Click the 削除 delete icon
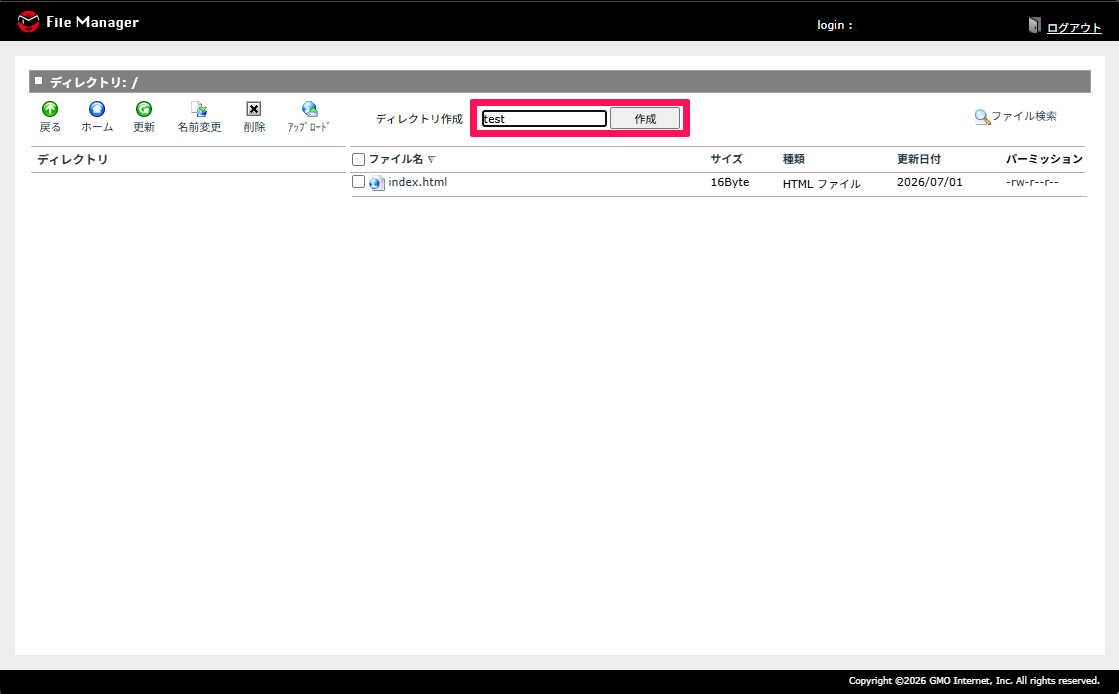Screen dimensions: 1119x694 pyautogui.click(x=254, y=109)
